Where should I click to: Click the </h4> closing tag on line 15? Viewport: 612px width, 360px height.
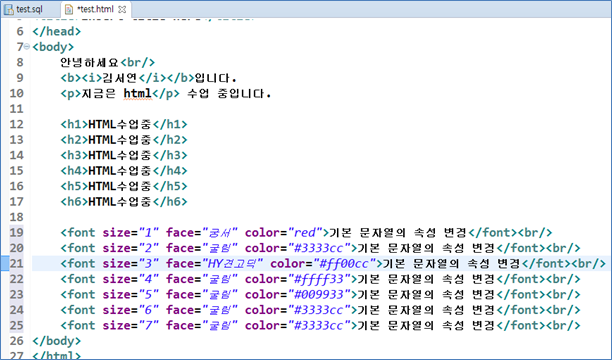pyautogui.click(x=170, y=171)
